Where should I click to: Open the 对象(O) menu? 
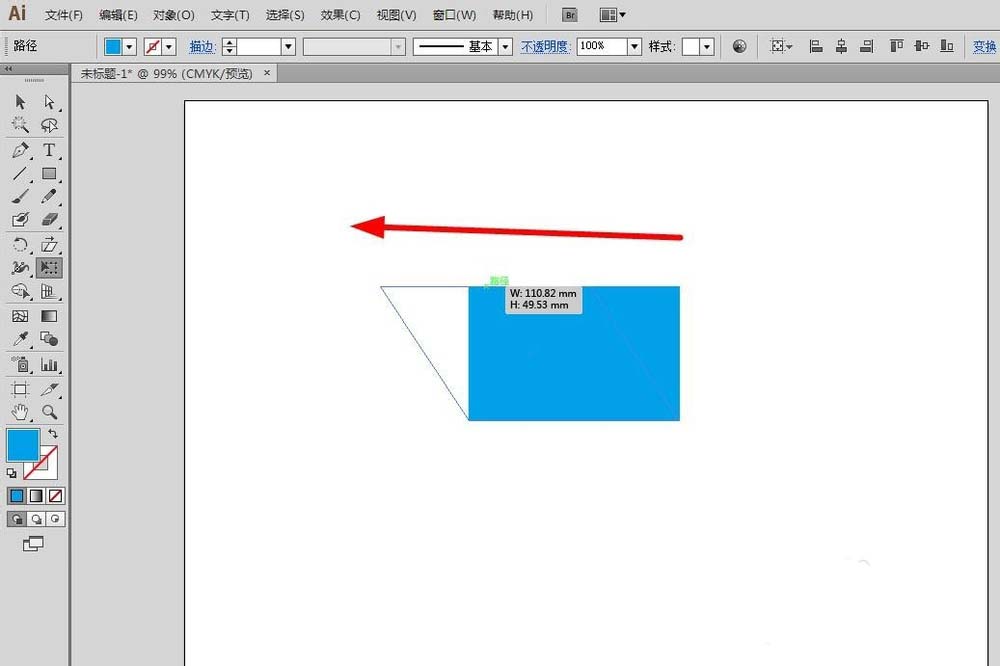pyautogui.click(x=173, y=15)
